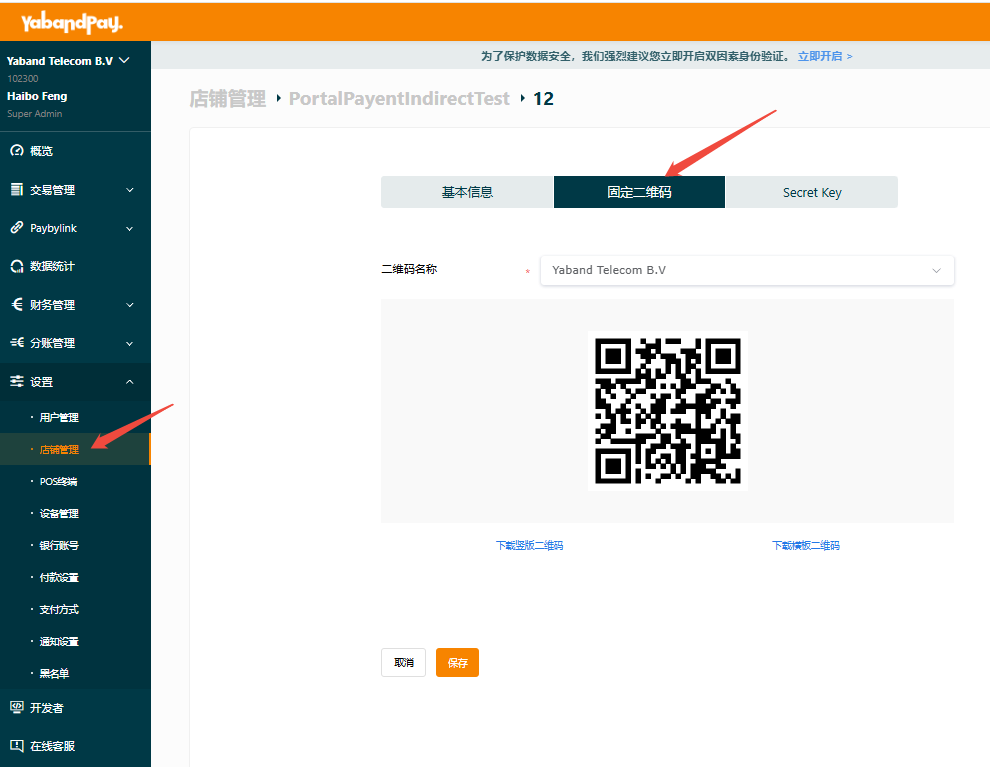Viewport: 990px width, 767px height.
Task: Click the 立即开启 two-factor link
Action: [x=825, y=56]
